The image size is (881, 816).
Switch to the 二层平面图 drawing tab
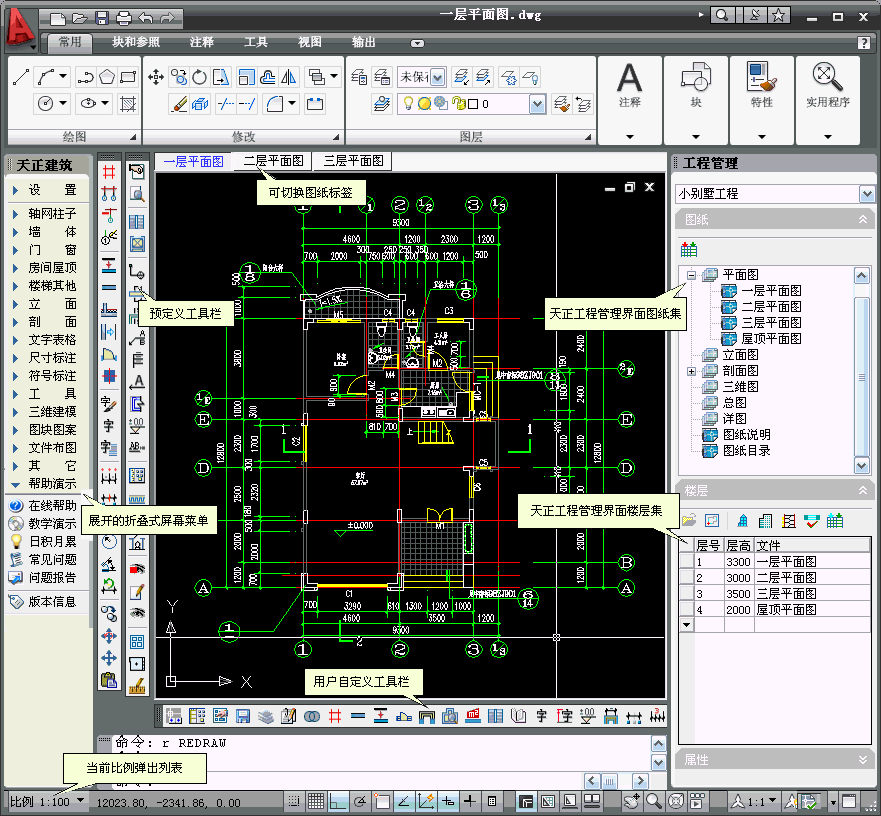point(273,161)
